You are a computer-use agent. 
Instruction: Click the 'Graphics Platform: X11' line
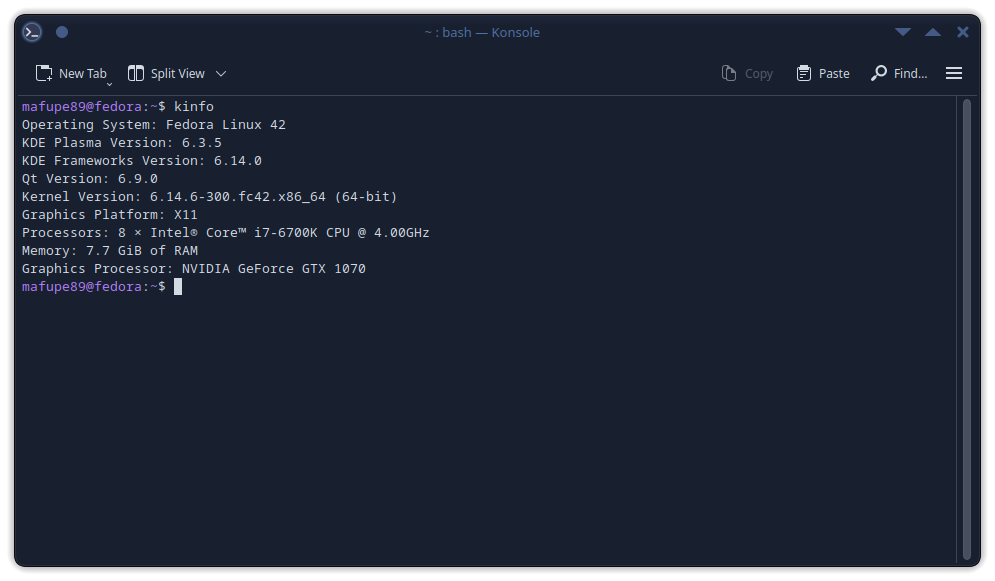[110, 214]
